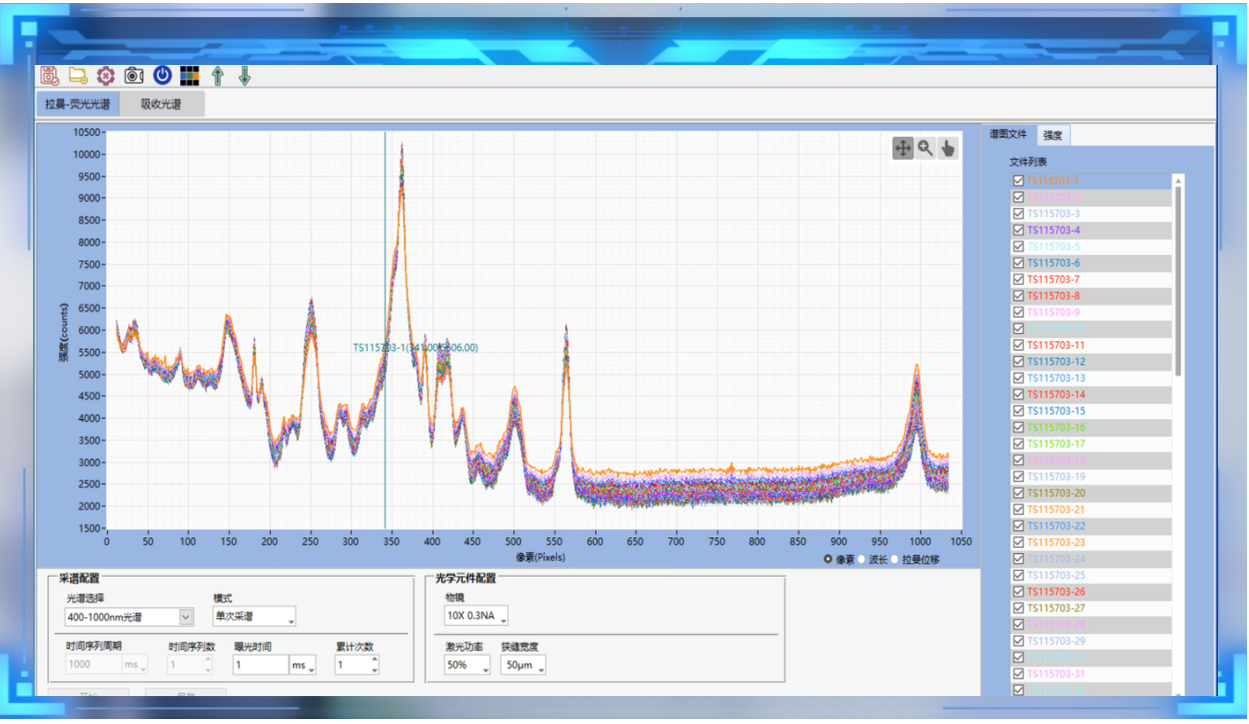Switch to the 吸收光谱 tab

click(x=161, y=104)
